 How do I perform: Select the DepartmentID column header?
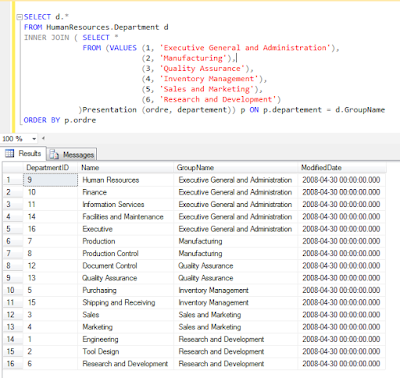(50, 167)
